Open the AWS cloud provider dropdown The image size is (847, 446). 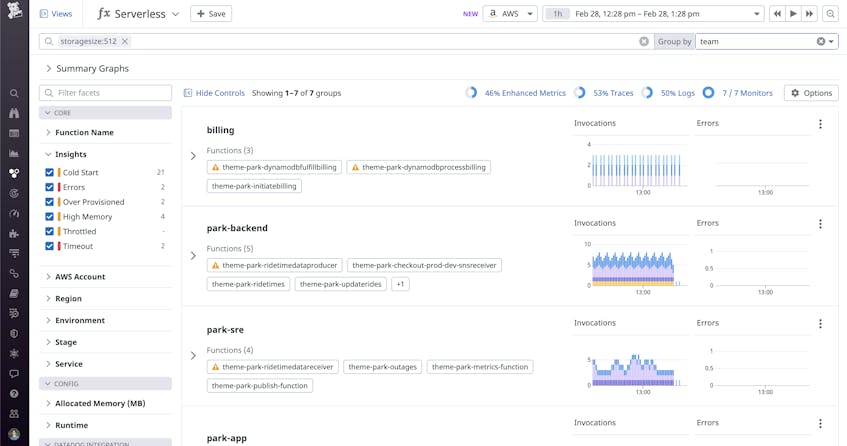point(510,13)
